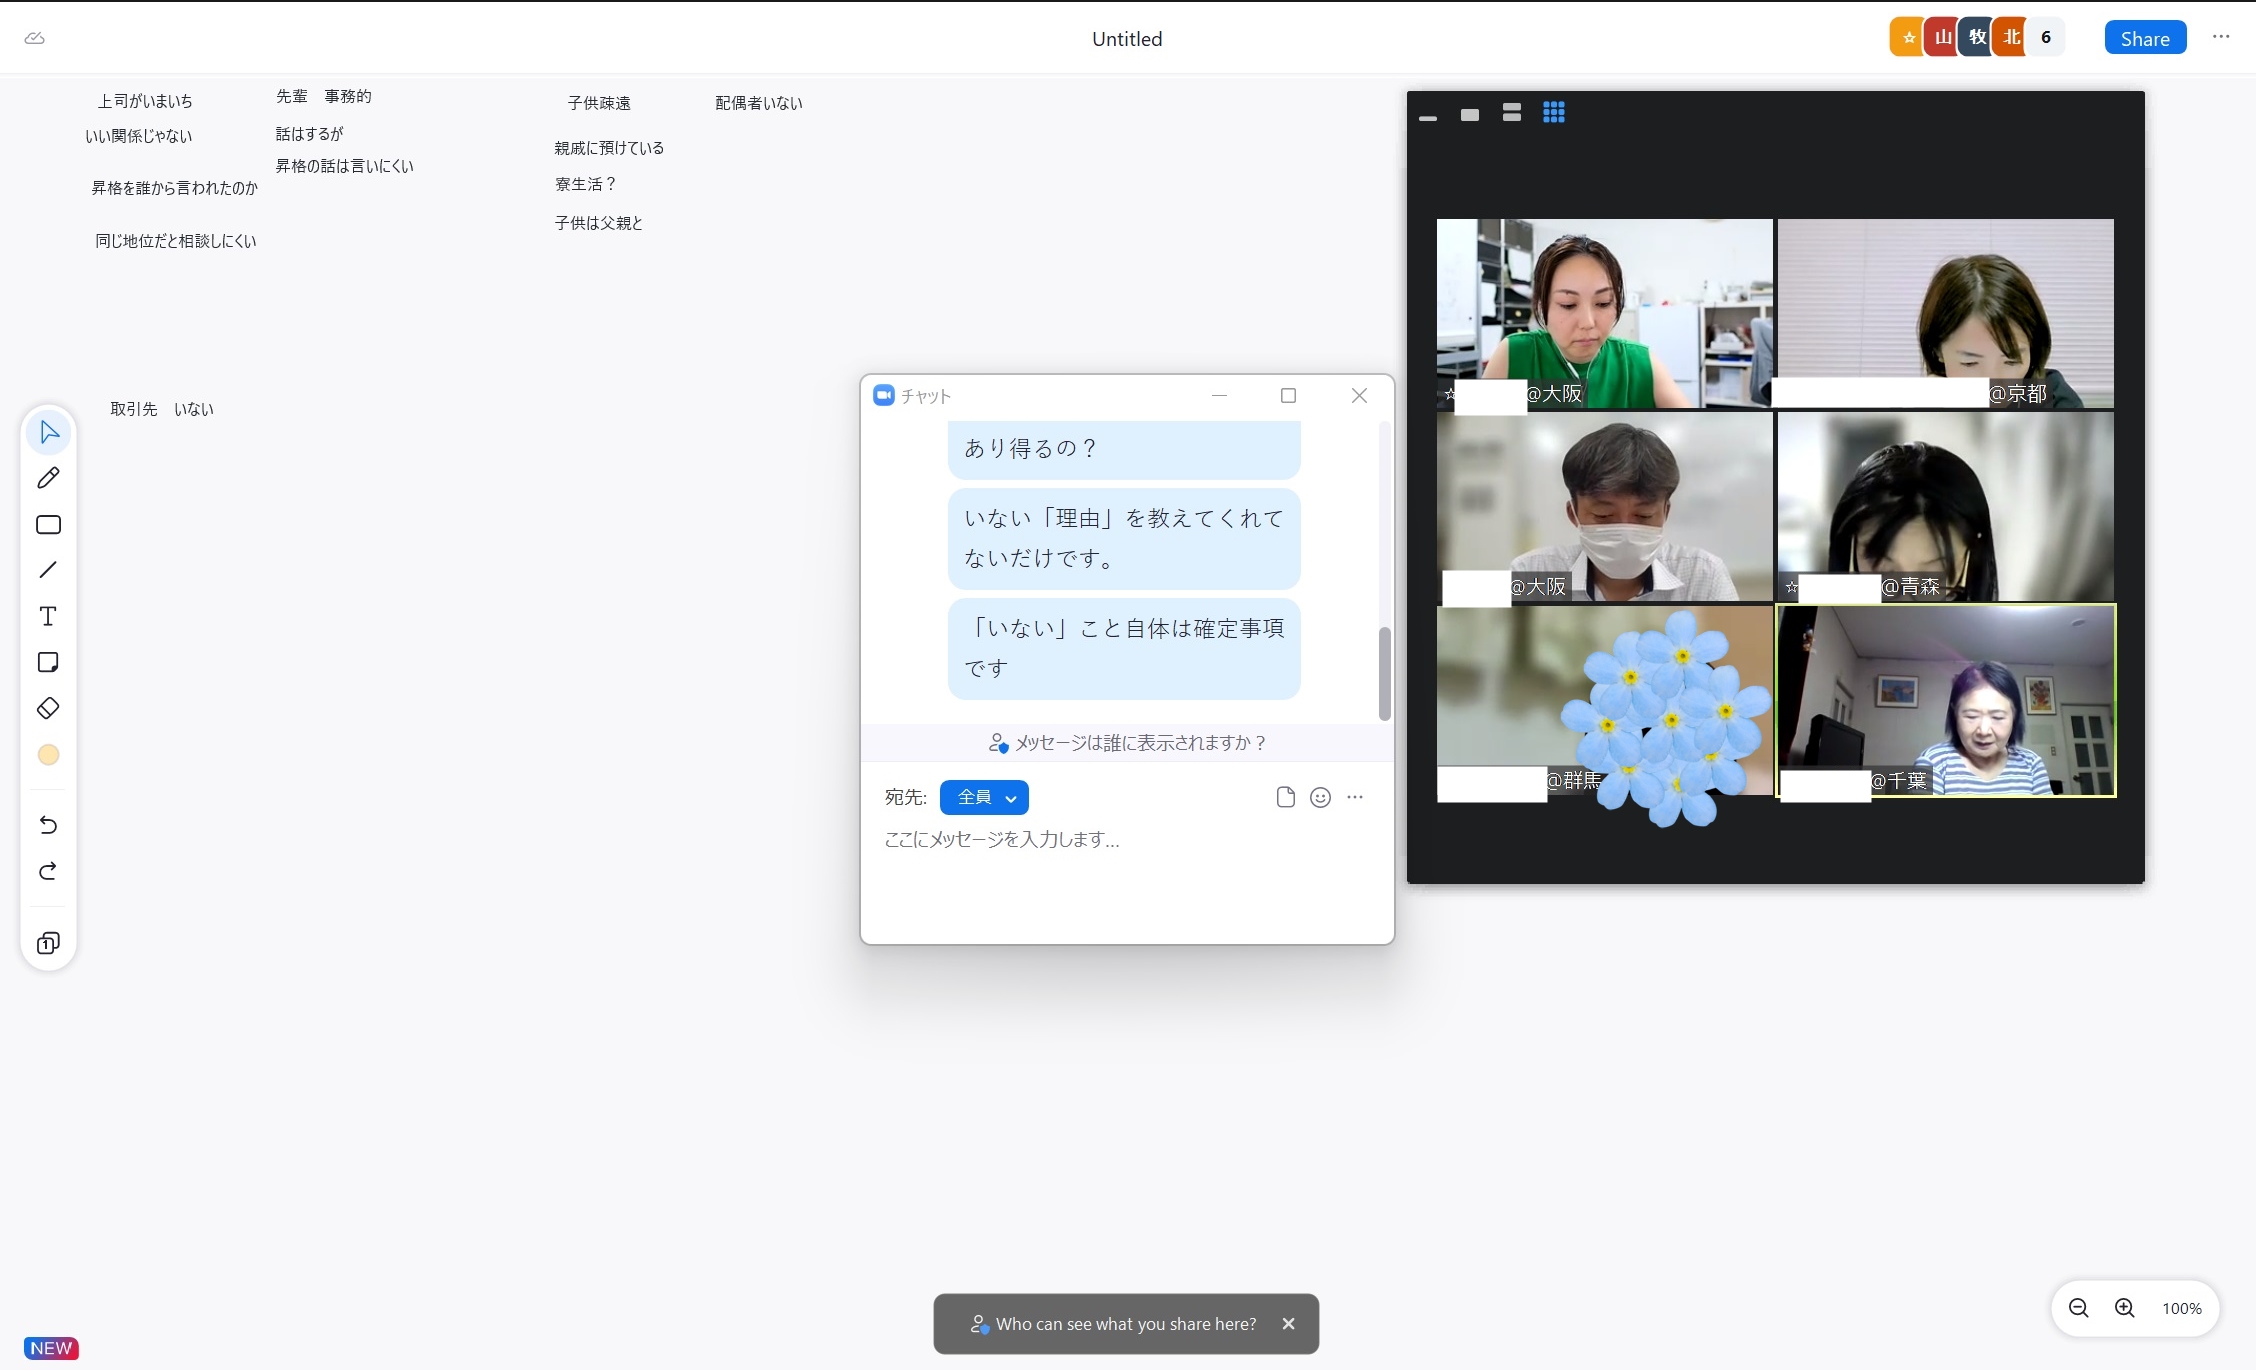Select the text tool
Screen dimensions: 2256x1370
[x=48, y=616]
